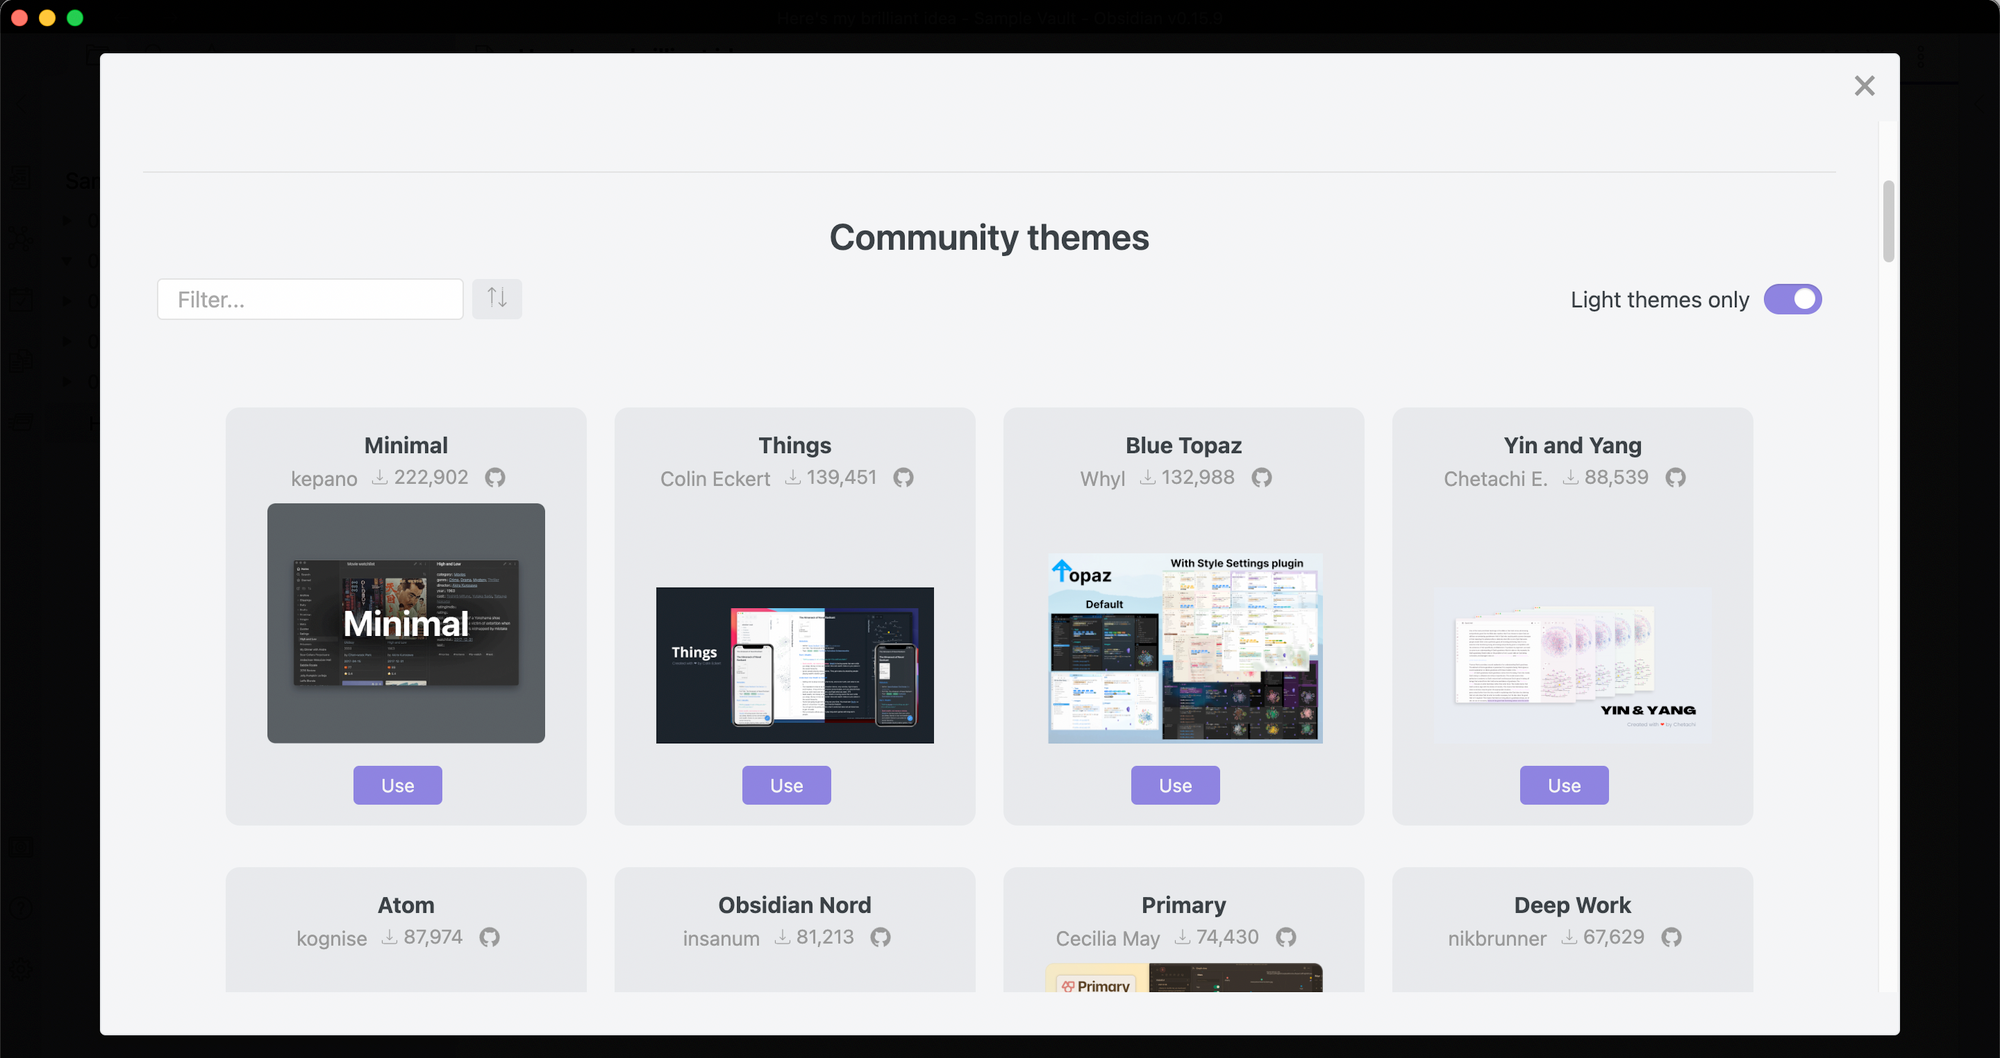Viewport: 2000px width, 1058px height.
Task: Click author name nikbrunner
Action: (1497, 938)
